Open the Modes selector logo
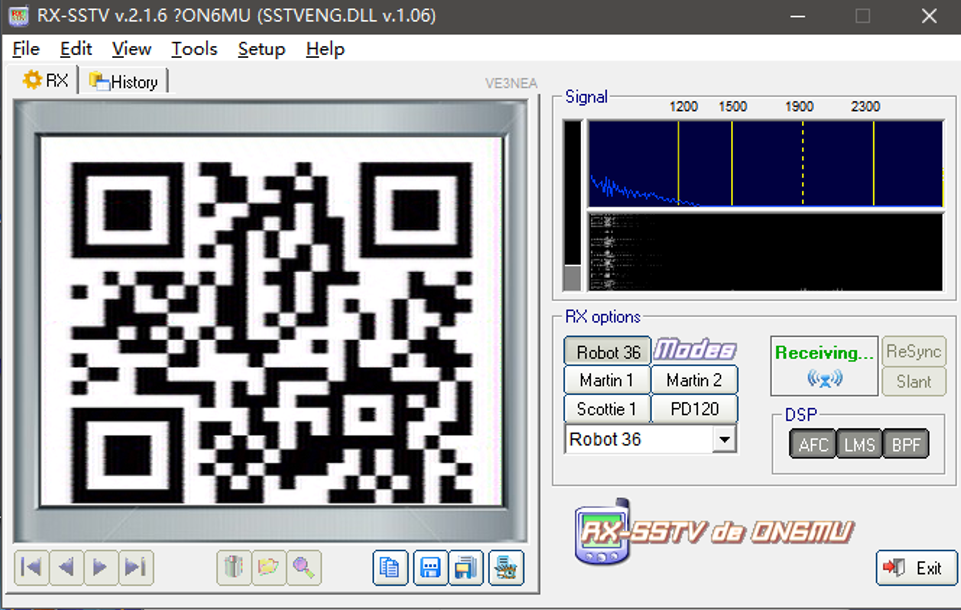The height and width of the screenshot is (610, 961). pyautogui.click(x=695, y=350)
